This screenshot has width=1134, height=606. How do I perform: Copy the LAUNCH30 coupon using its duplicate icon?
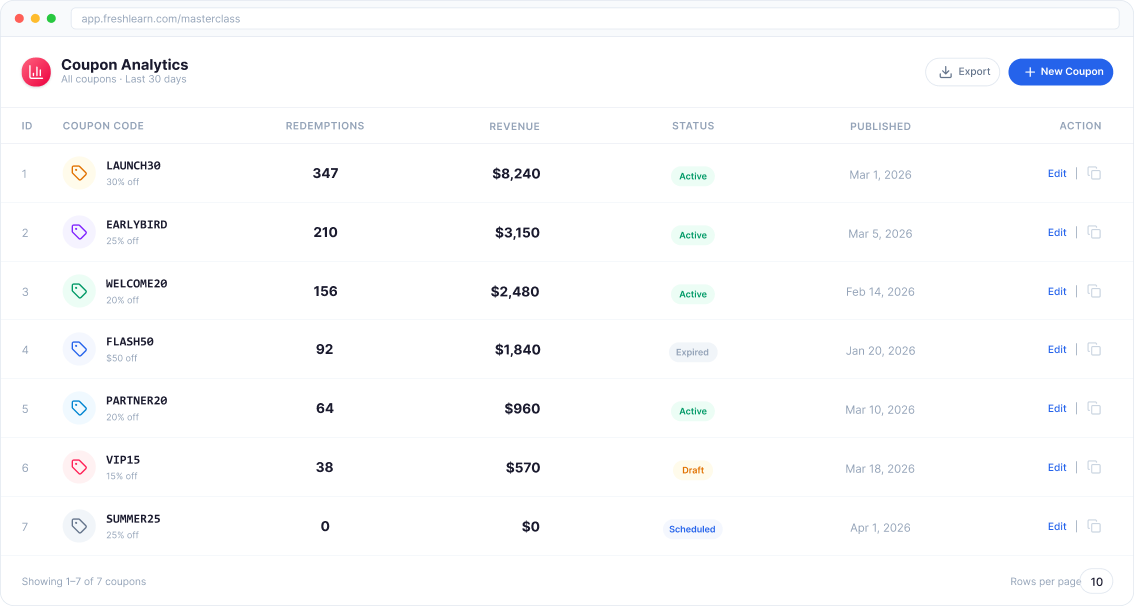tap(1094, 173)
